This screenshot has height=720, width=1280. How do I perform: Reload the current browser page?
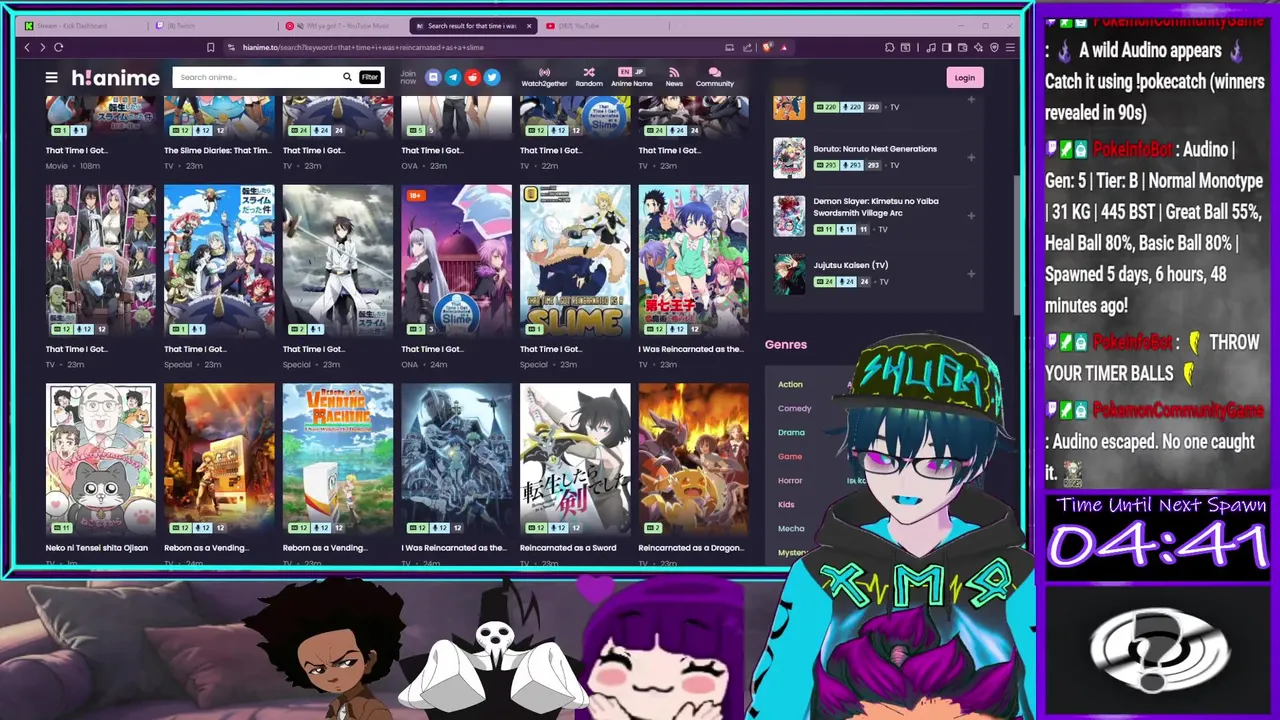click(x=59, y=47)
